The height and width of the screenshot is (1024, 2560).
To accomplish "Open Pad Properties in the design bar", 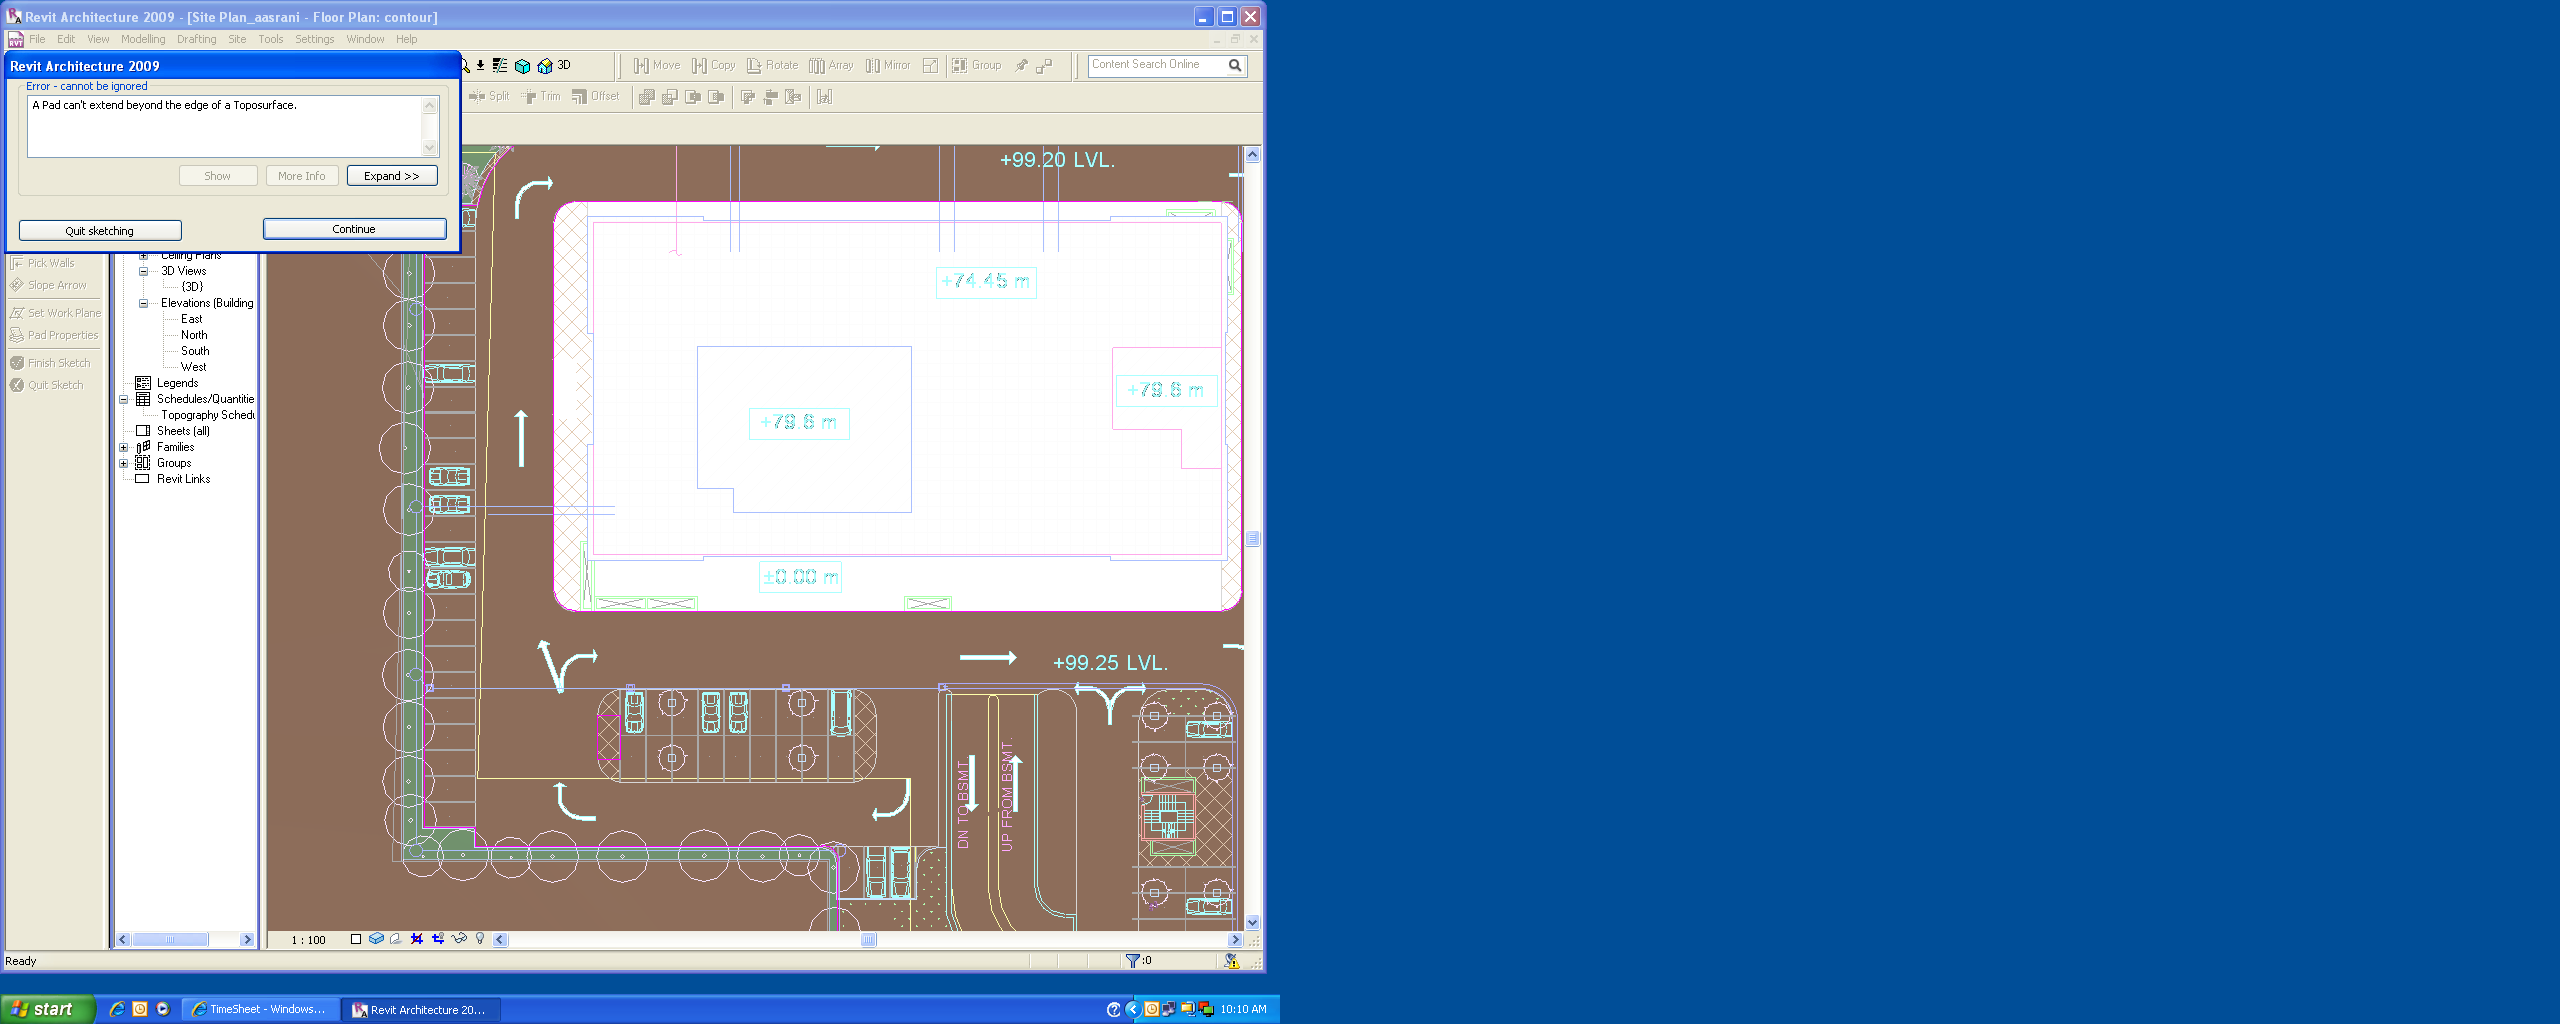I will point(54,335).
